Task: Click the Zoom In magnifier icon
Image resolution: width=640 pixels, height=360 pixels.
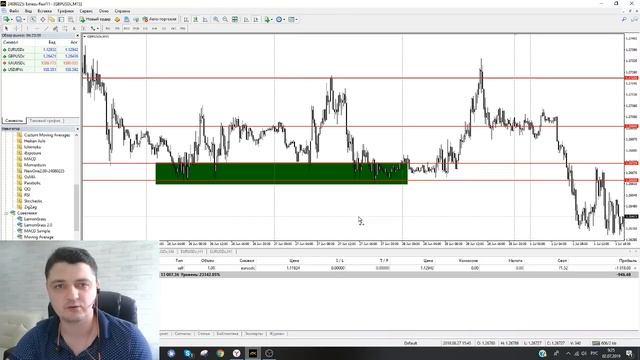Action: pyautogui.click(x=216, y=19)
